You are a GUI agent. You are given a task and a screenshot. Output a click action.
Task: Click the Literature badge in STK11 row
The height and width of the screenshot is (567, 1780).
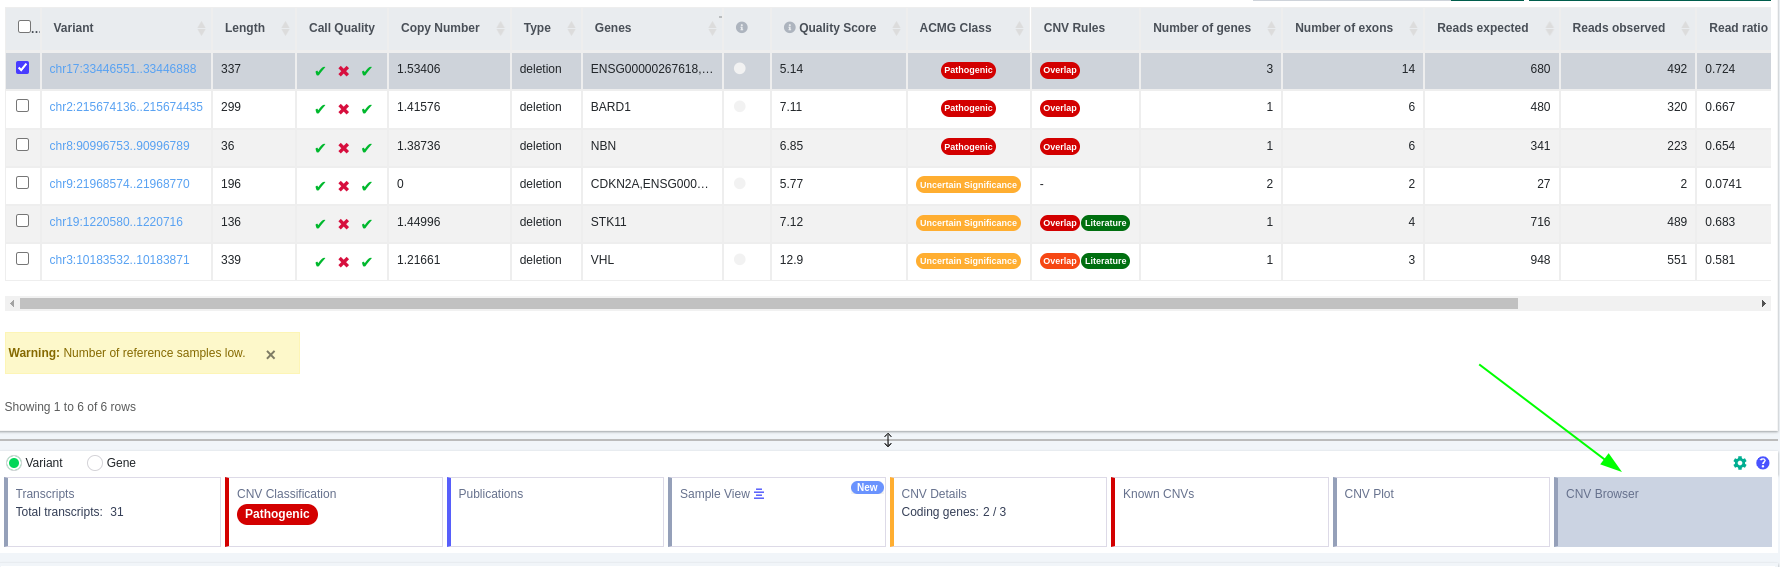click(x=1106, y=223)
